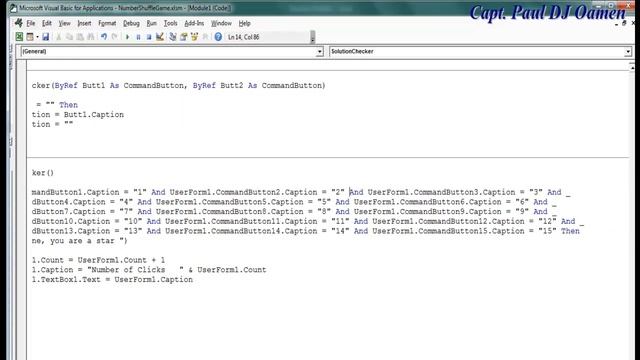This screenshot has width=640, height=360.
Task: Click the code line 'tion = Butt1.Caption'
Action: (x=78, y=115)
